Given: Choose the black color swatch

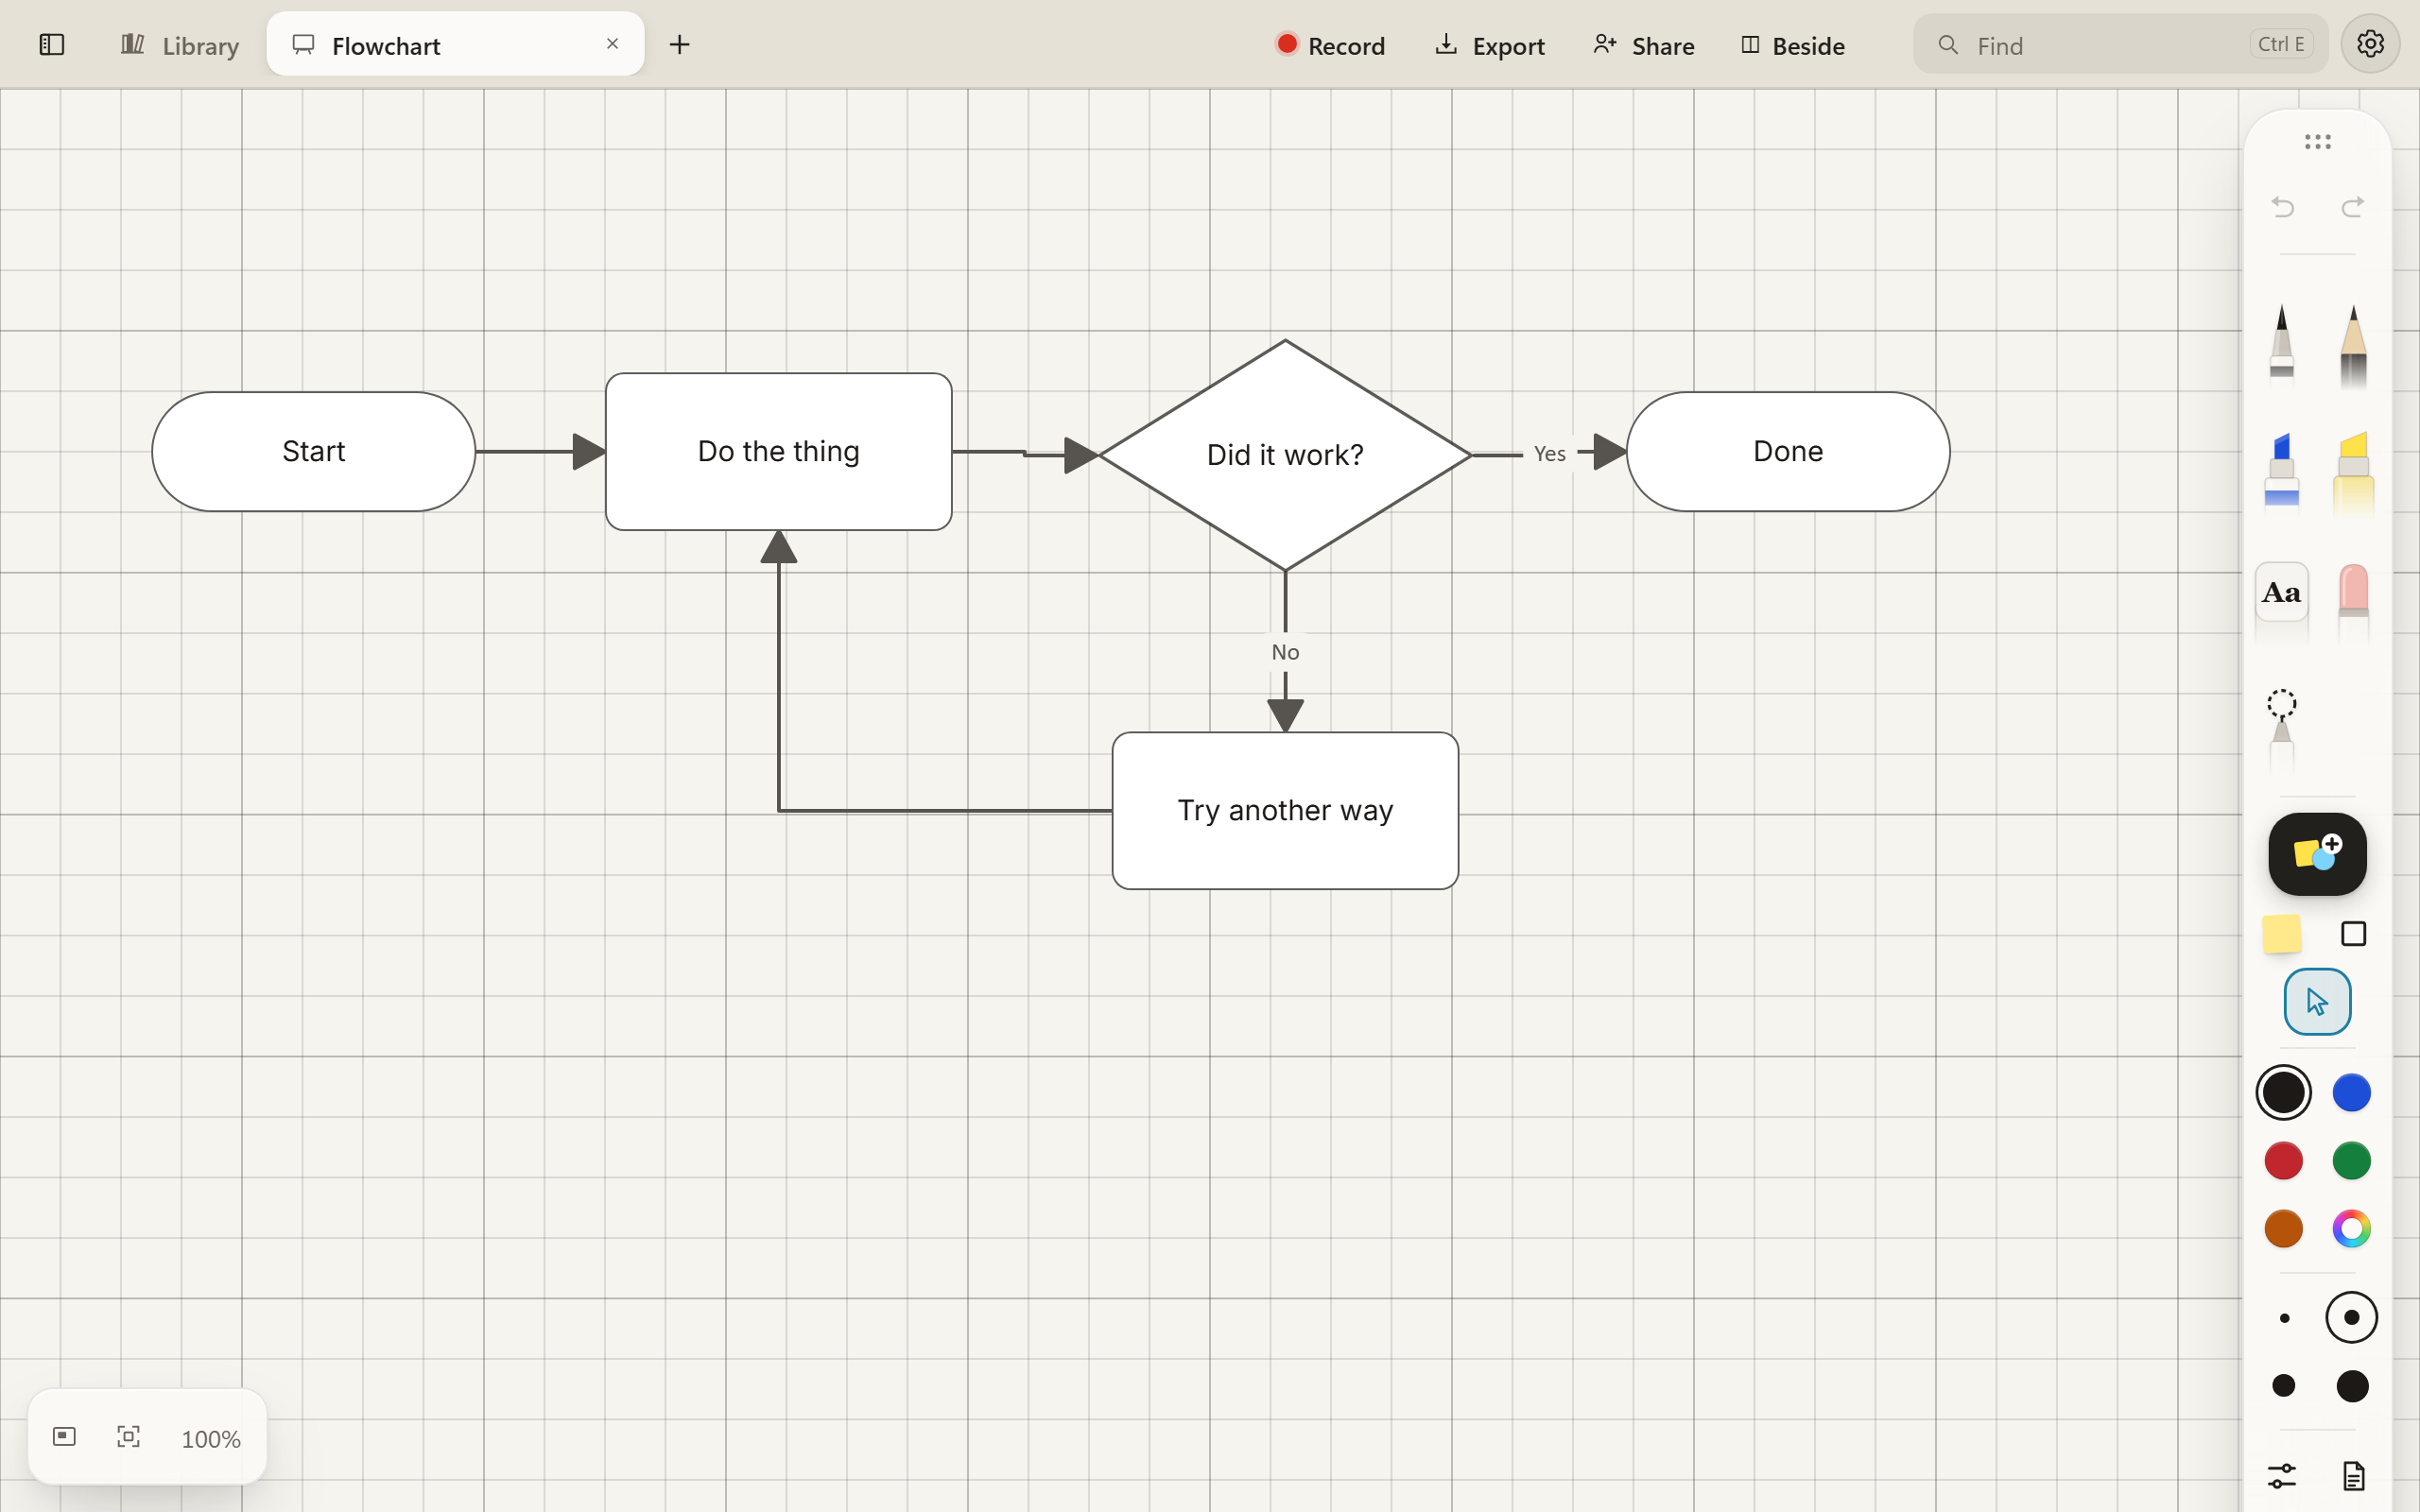Looking at the screenshot, I should 2283,1093.
